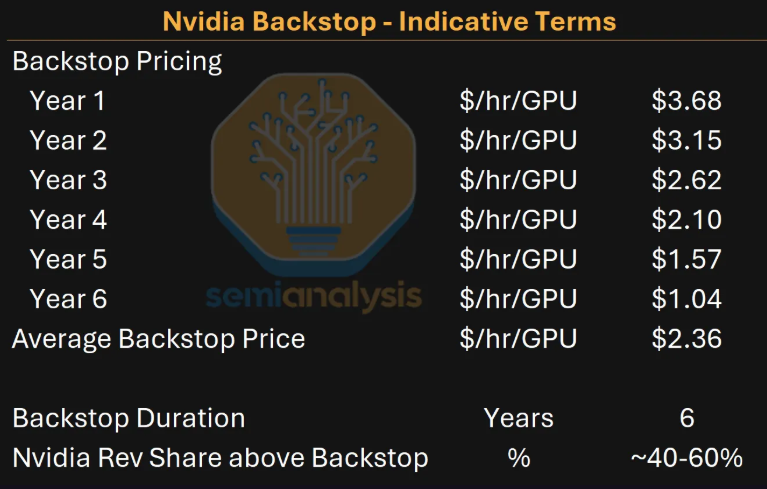Click the Year 4 price $2.10
Image resolution: width=767 pixels, height=489 pixels.
point(687,220)
